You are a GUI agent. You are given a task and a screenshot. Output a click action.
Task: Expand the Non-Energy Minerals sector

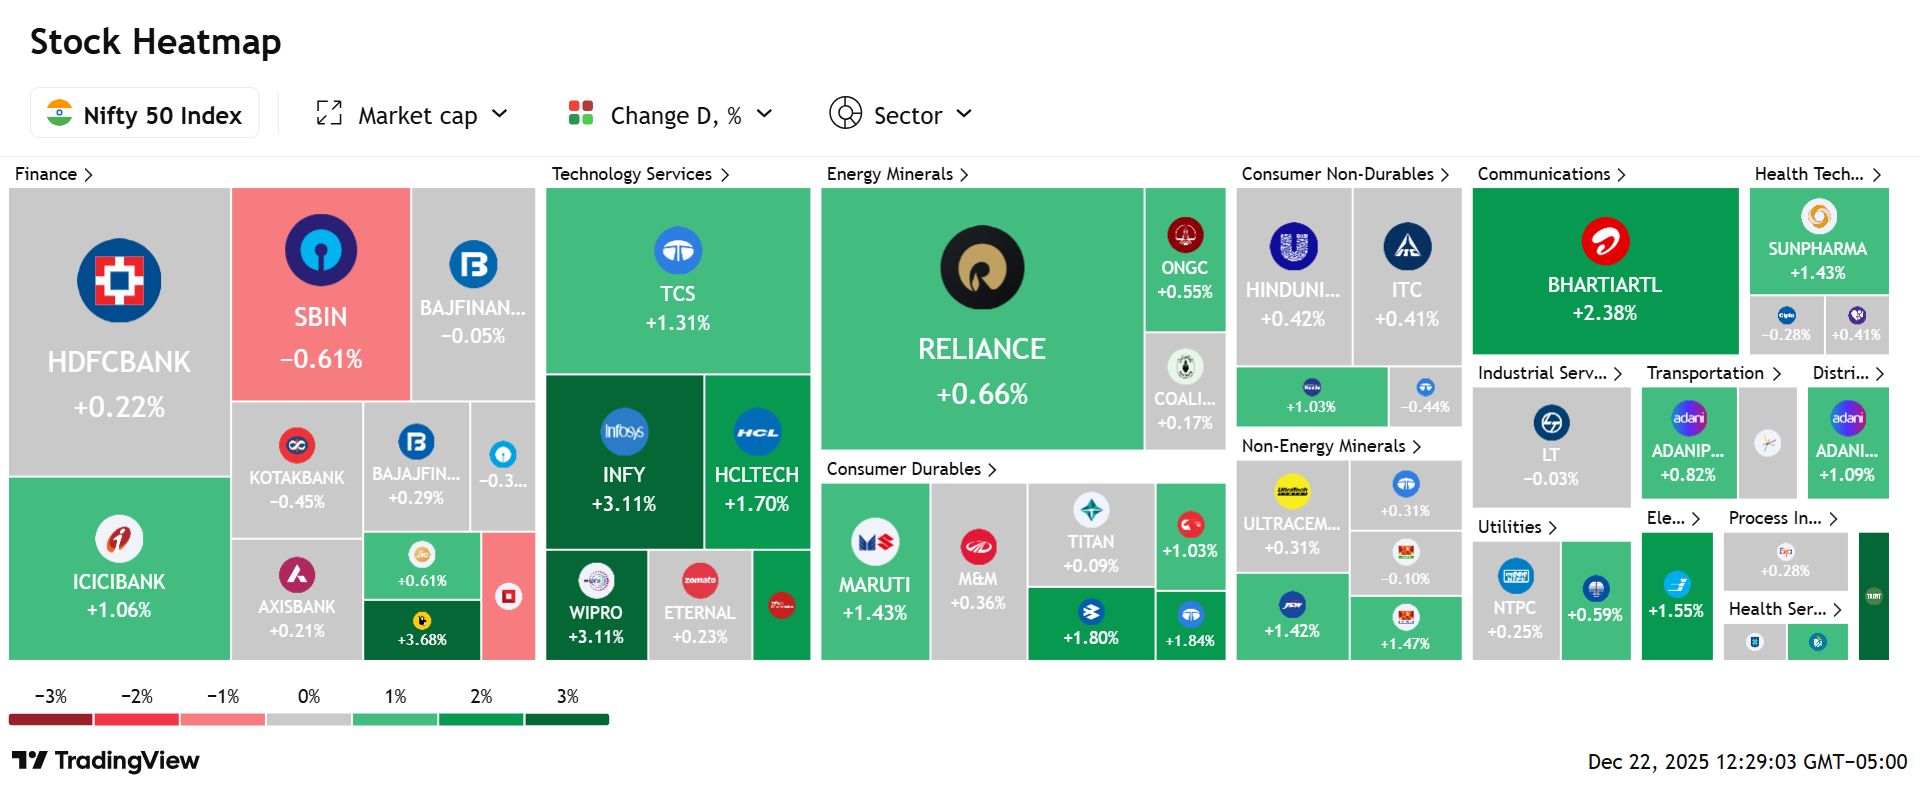pyautogui.click(x=1331, y=446)
